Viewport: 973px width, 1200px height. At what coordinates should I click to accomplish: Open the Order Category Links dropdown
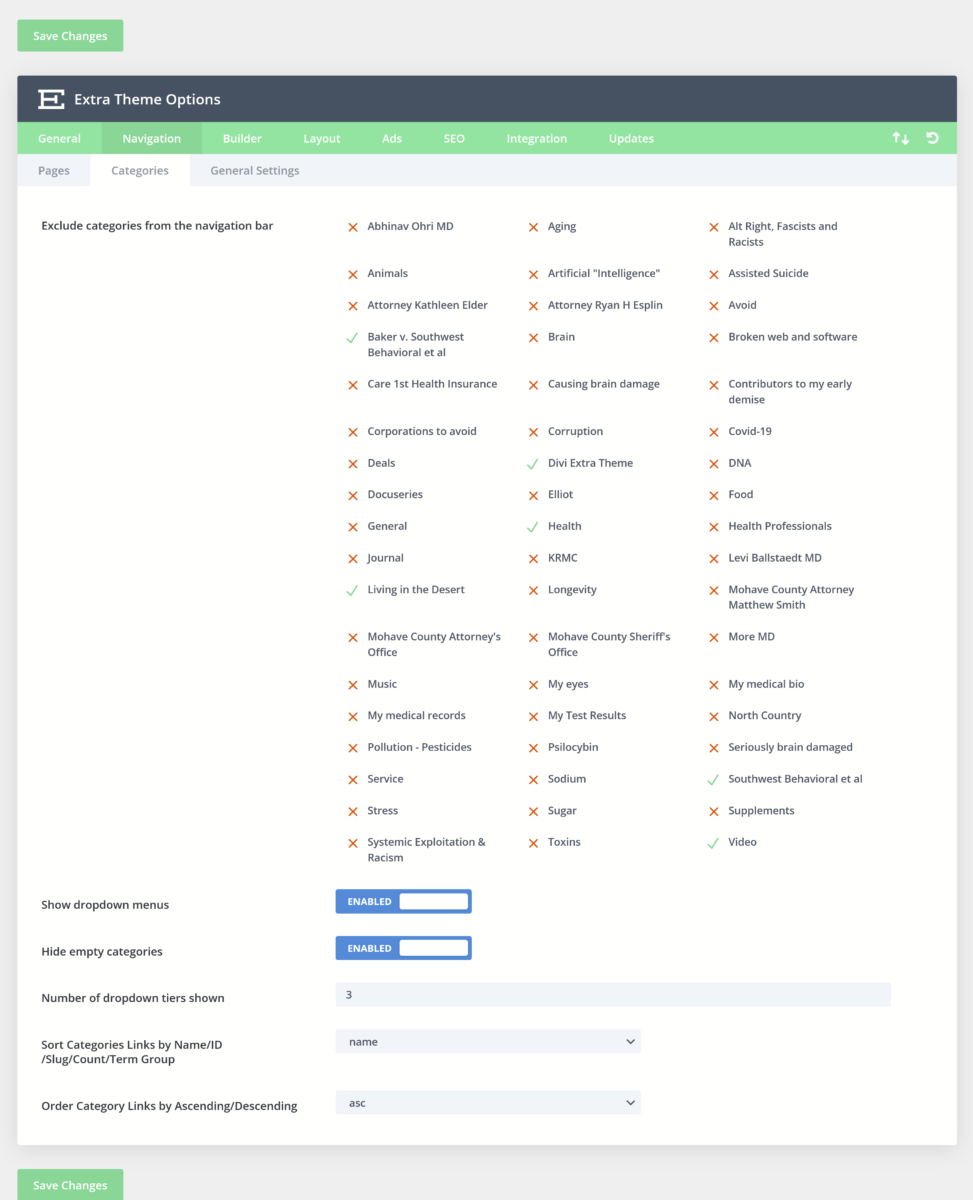point(488,1103)
